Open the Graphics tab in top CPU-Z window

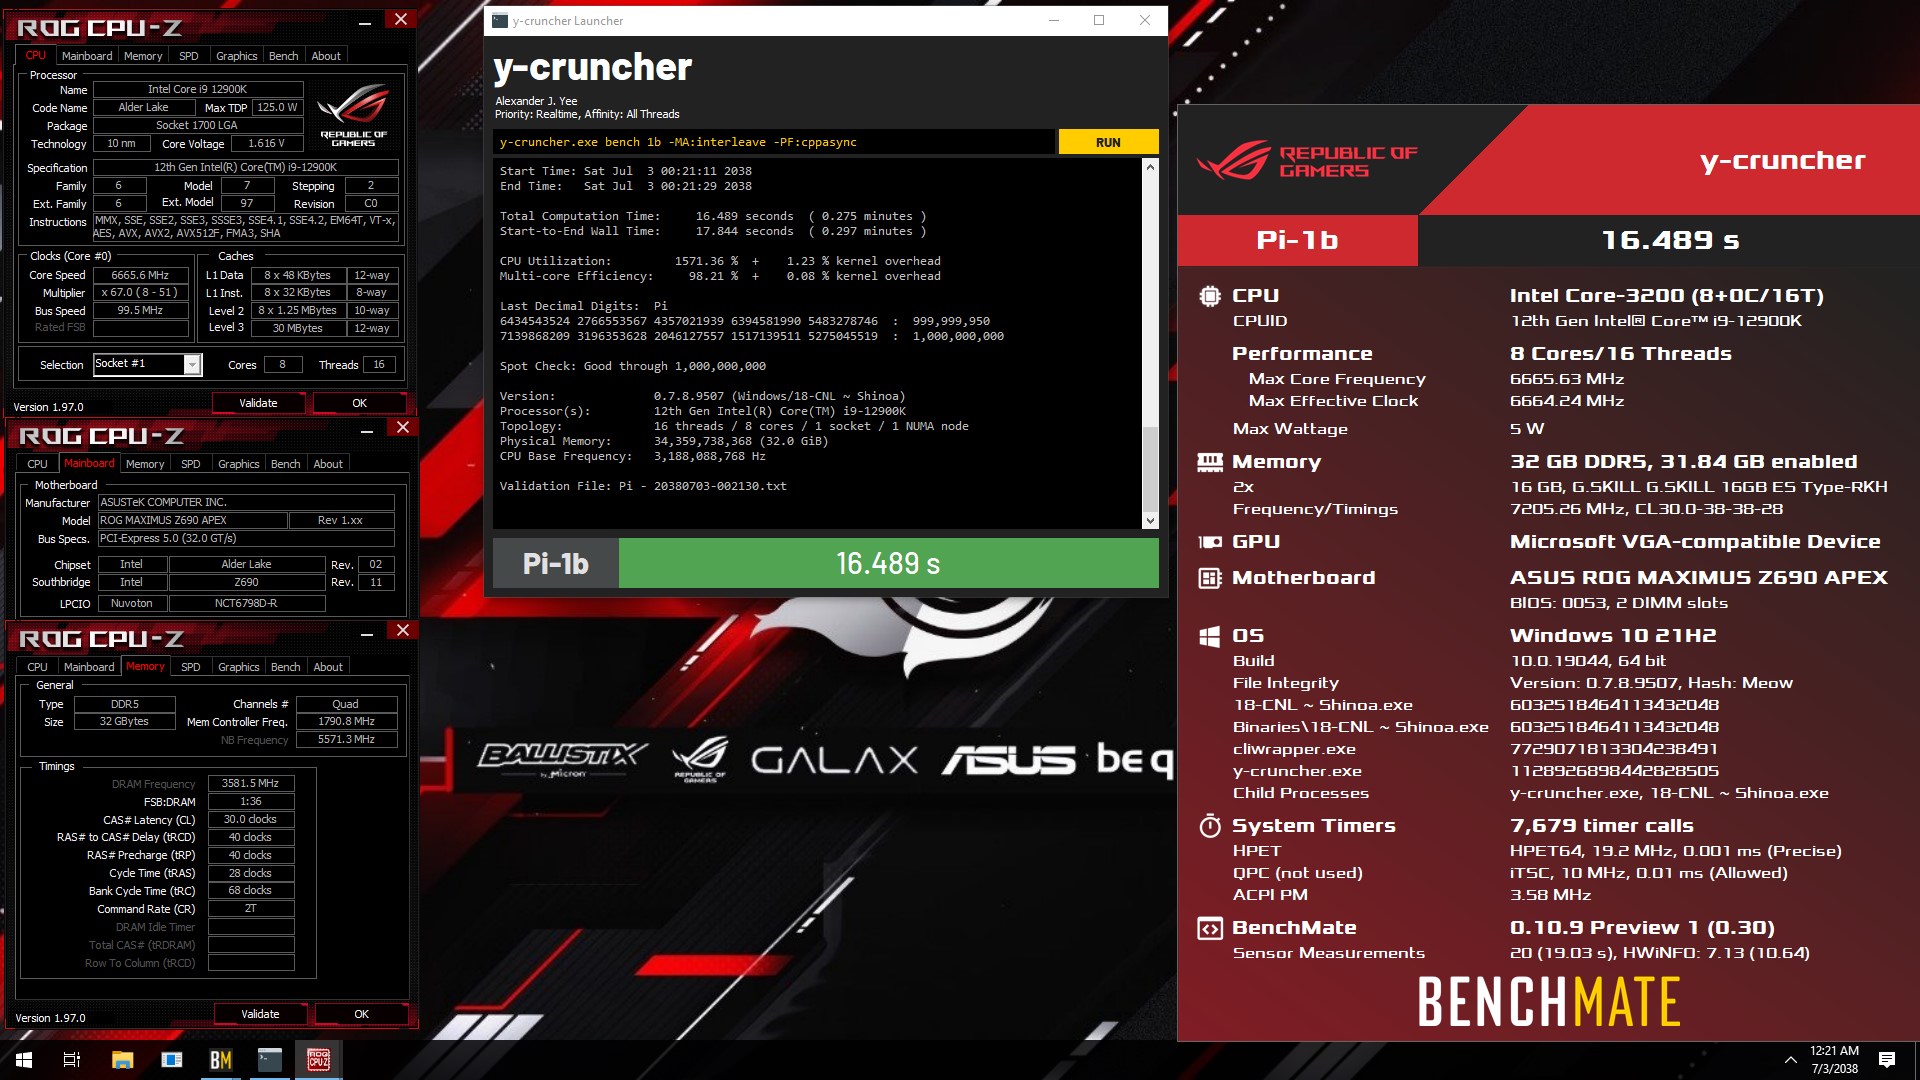point(237,56)
